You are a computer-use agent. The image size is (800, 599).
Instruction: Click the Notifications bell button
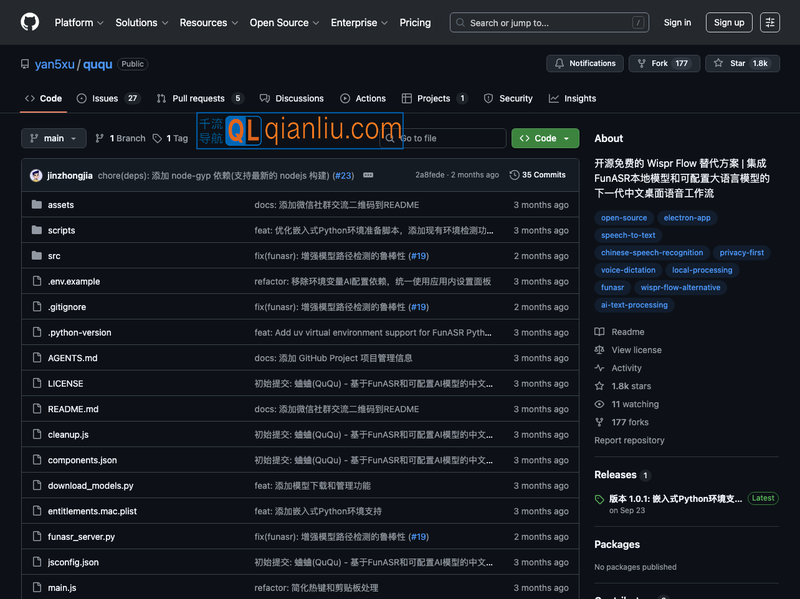(x=585, y=63)
